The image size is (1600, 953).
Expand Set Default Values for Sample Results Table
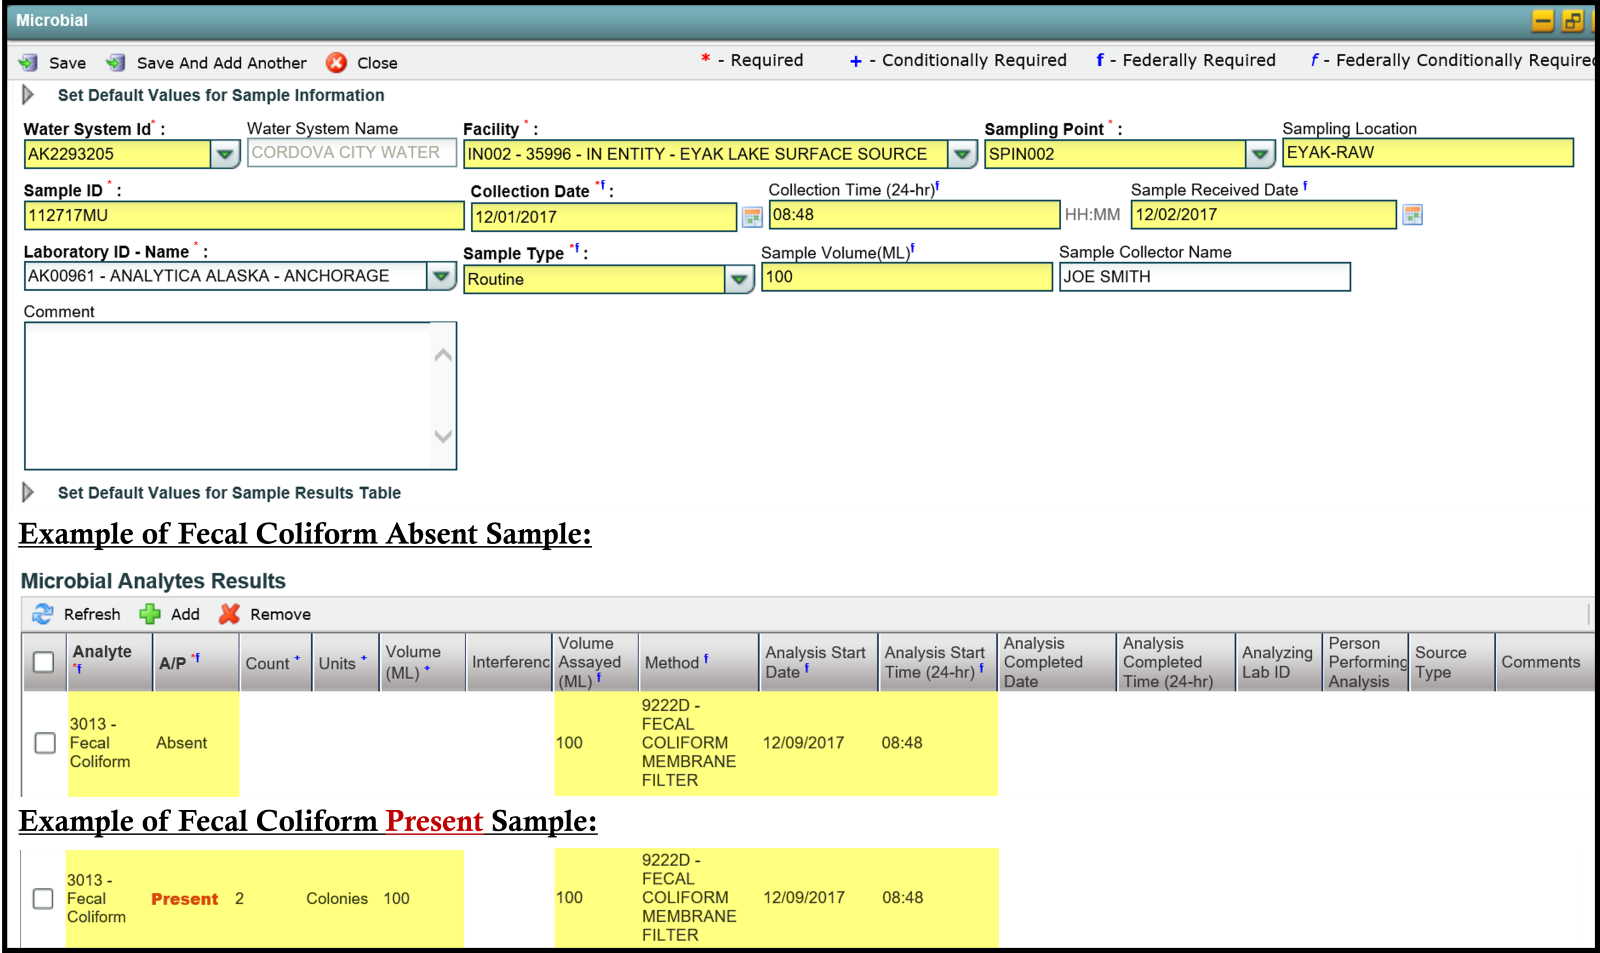pyautogui.click(x=28, y=492)
